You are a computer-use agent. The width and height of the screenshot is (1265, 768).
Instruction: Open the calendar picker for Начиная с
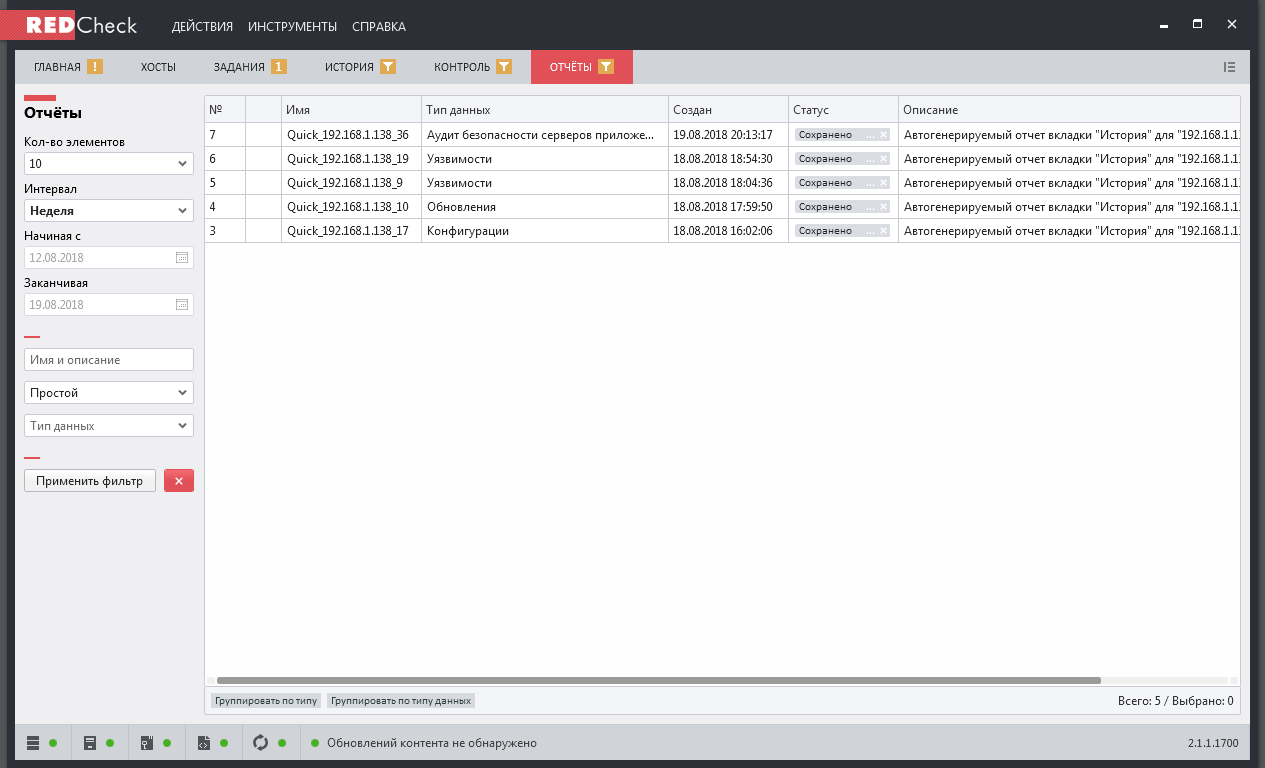point(181,257)
